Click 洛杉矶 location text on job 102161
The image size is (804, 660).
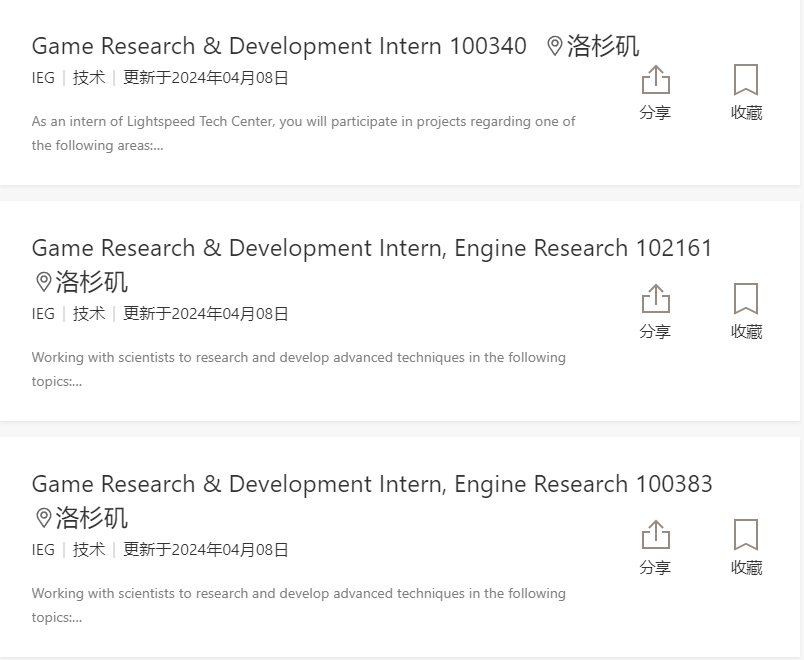coord(92,282)
